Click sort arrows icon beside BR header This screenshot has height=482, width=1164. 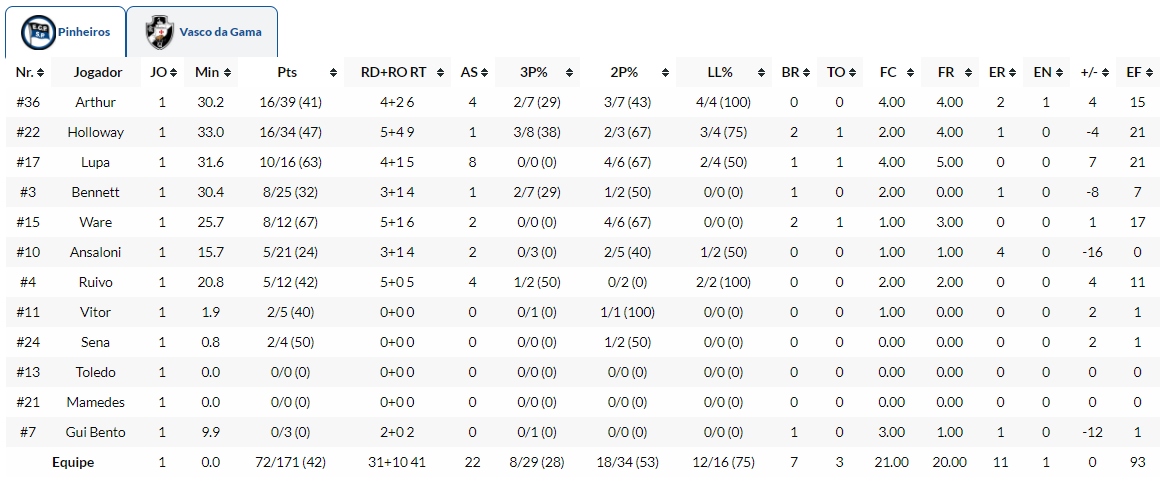point(806,73)
